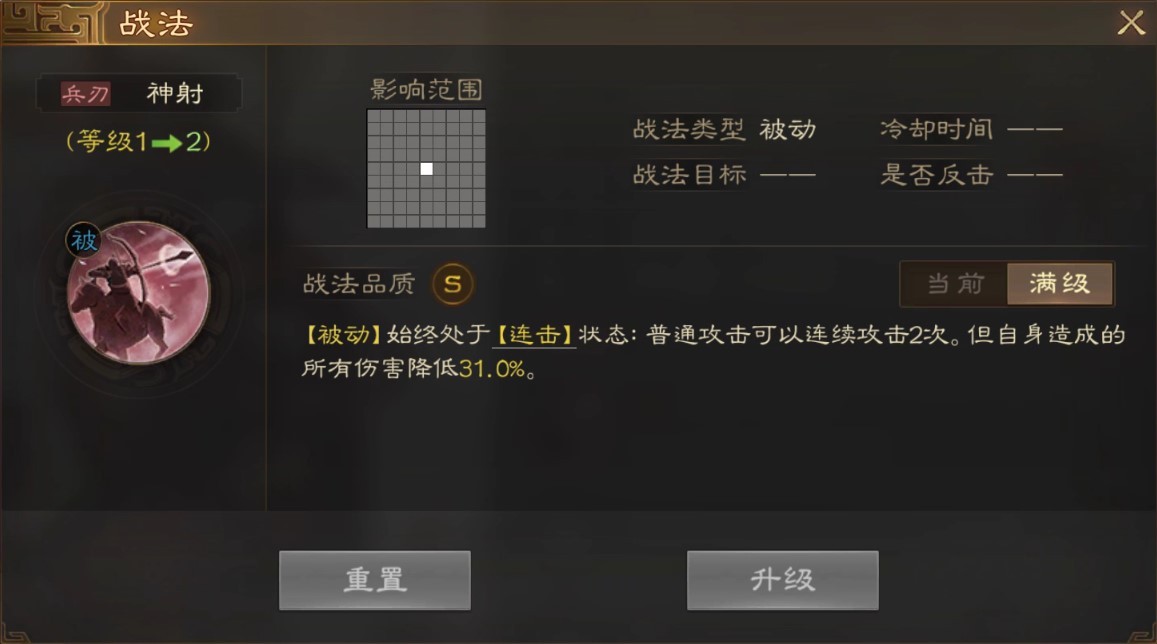This screenshot has width=1157, height=644.
Task: Open the underlined 【连击】 keyword link
Action: point(533,335)
